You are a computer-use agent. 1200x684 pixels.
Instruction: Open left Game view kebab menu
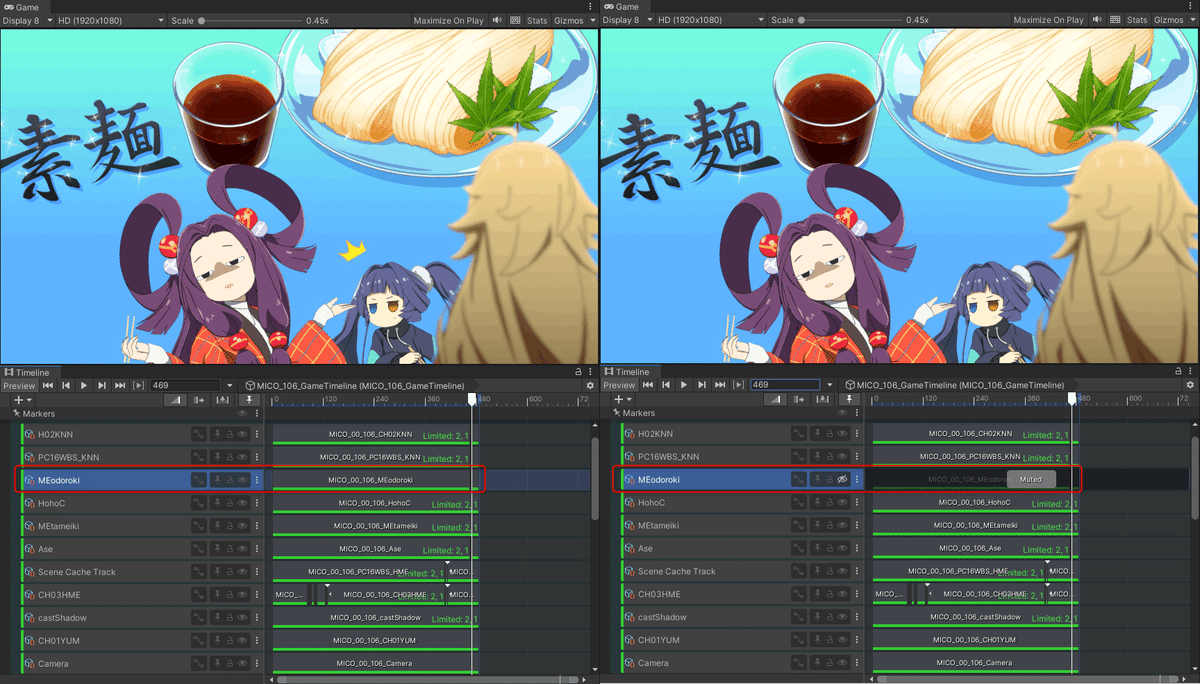591,7
